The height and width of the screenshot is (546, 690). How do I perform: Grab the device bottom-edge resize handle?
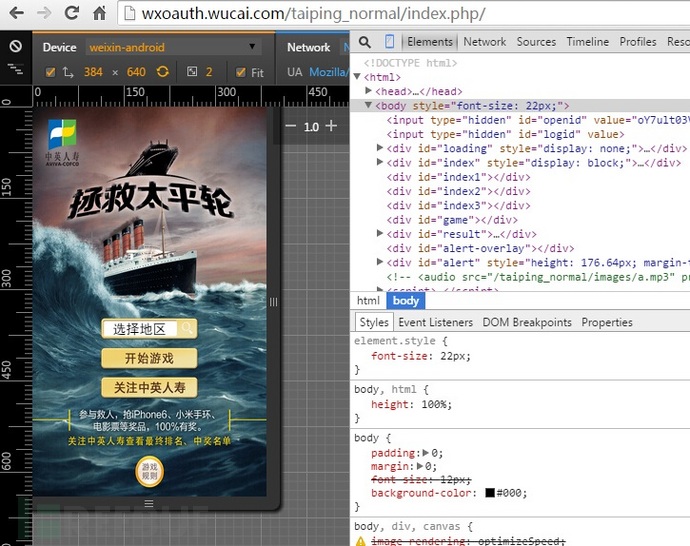[149, 503]
